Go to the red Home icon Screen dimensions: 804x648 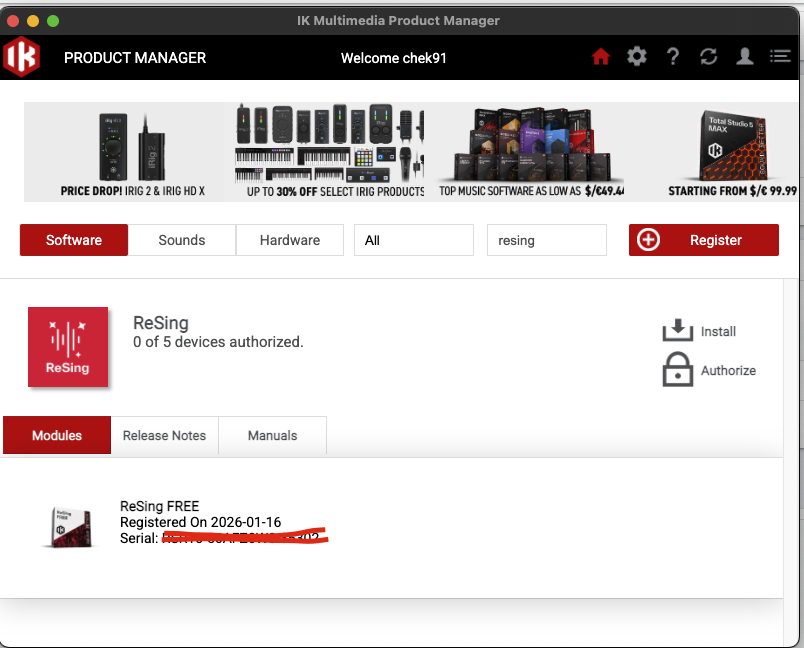pos(600,56)
